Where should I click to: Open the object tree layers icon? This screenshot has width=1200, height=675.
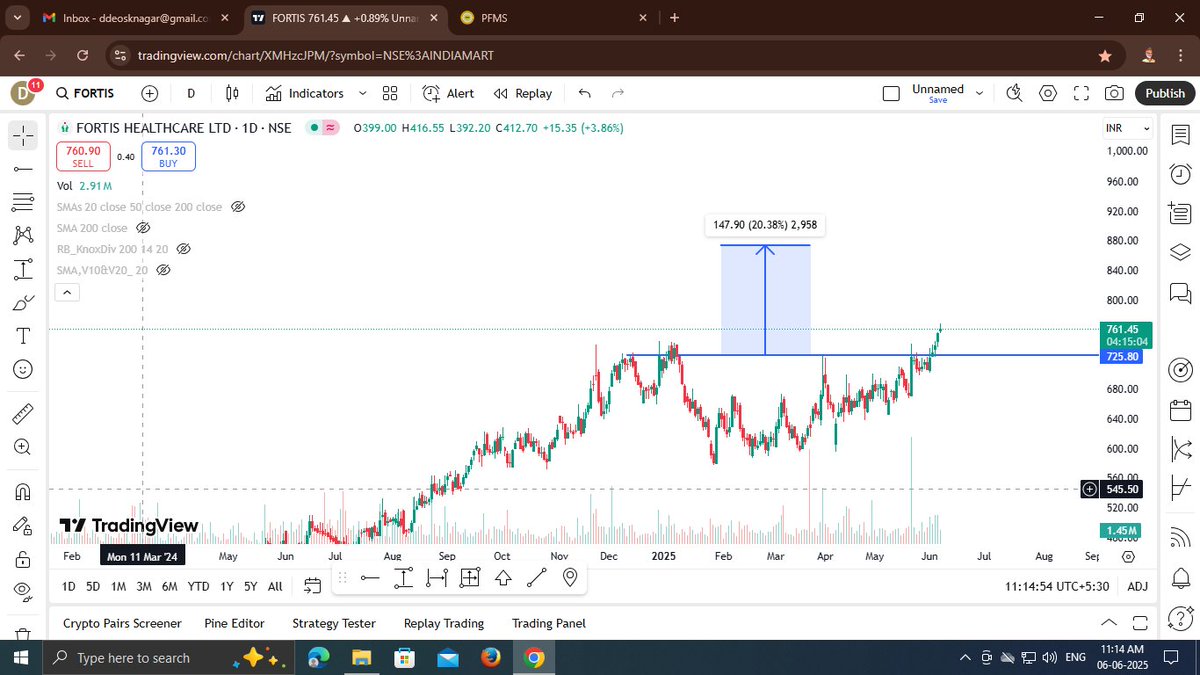coord(1180,251)
